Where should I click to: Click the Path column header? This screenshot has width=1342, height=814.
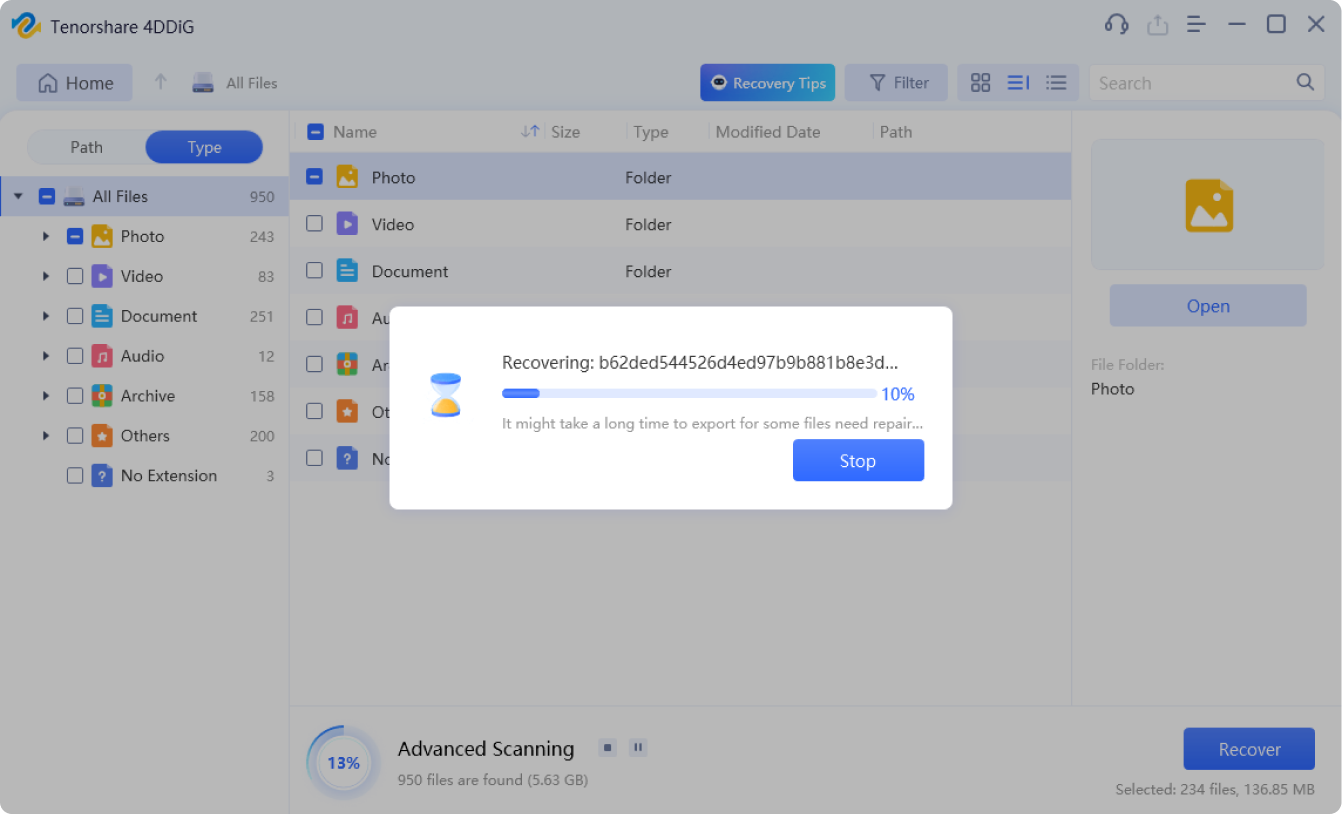tap(896, 132)
